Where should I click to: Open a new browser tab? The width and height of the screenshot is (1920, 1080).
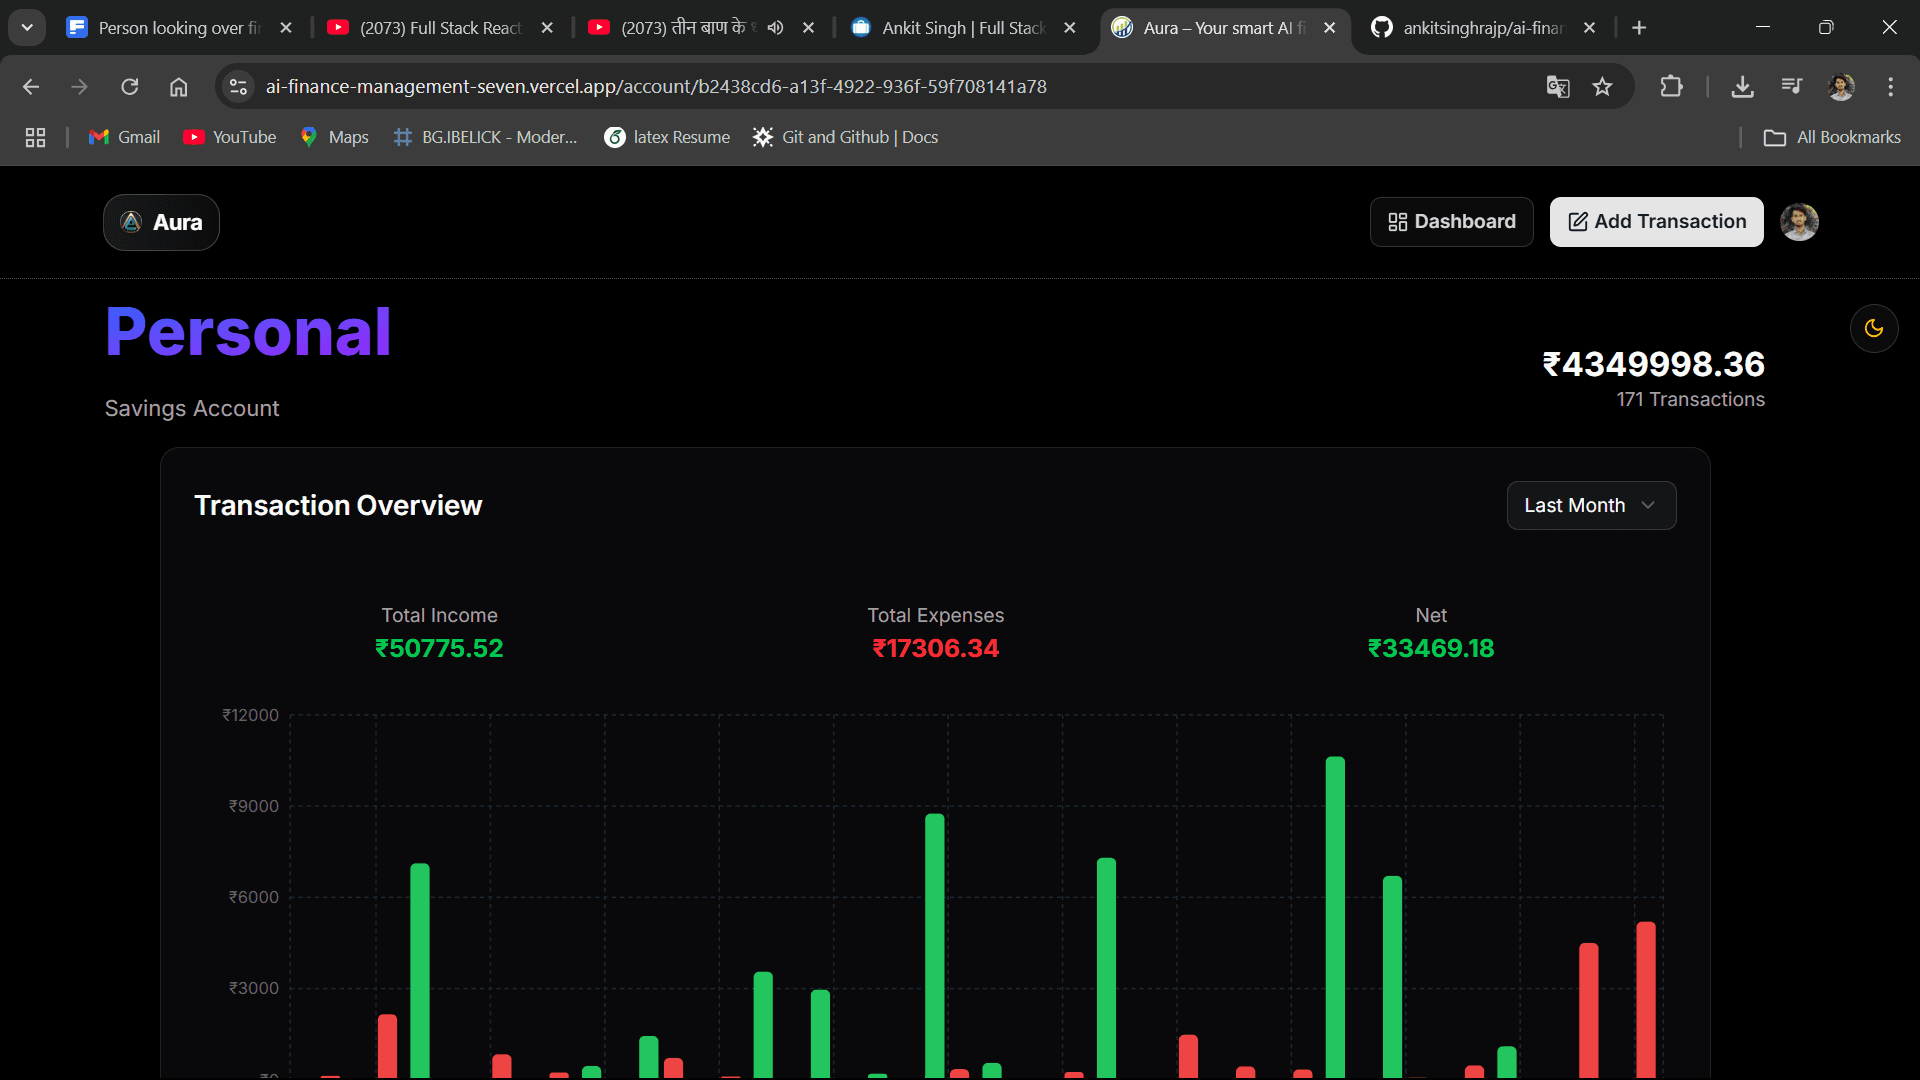click(1639, 28)
